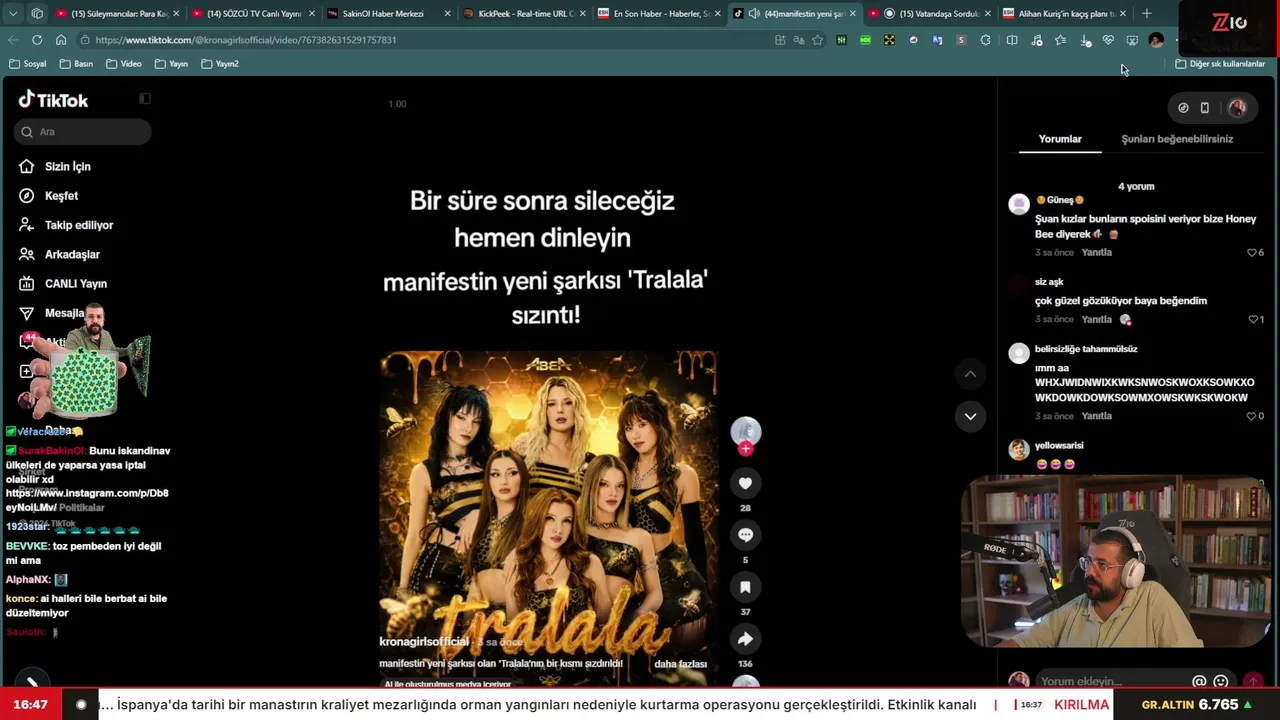The image size is (1280, 720).
Task: Open the emoji picker in comment box
Action: pyautogui.click(x=1221, y=682)
